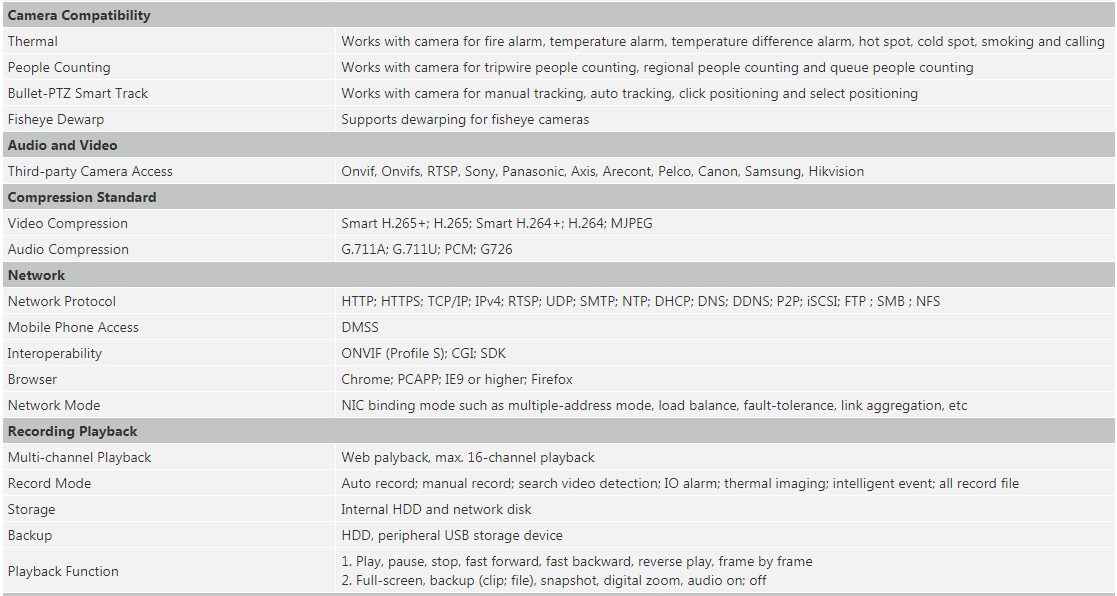Viewport: 1117px width, 596px height.
Task: Select the Thermal row label
Action: point(33,41)
